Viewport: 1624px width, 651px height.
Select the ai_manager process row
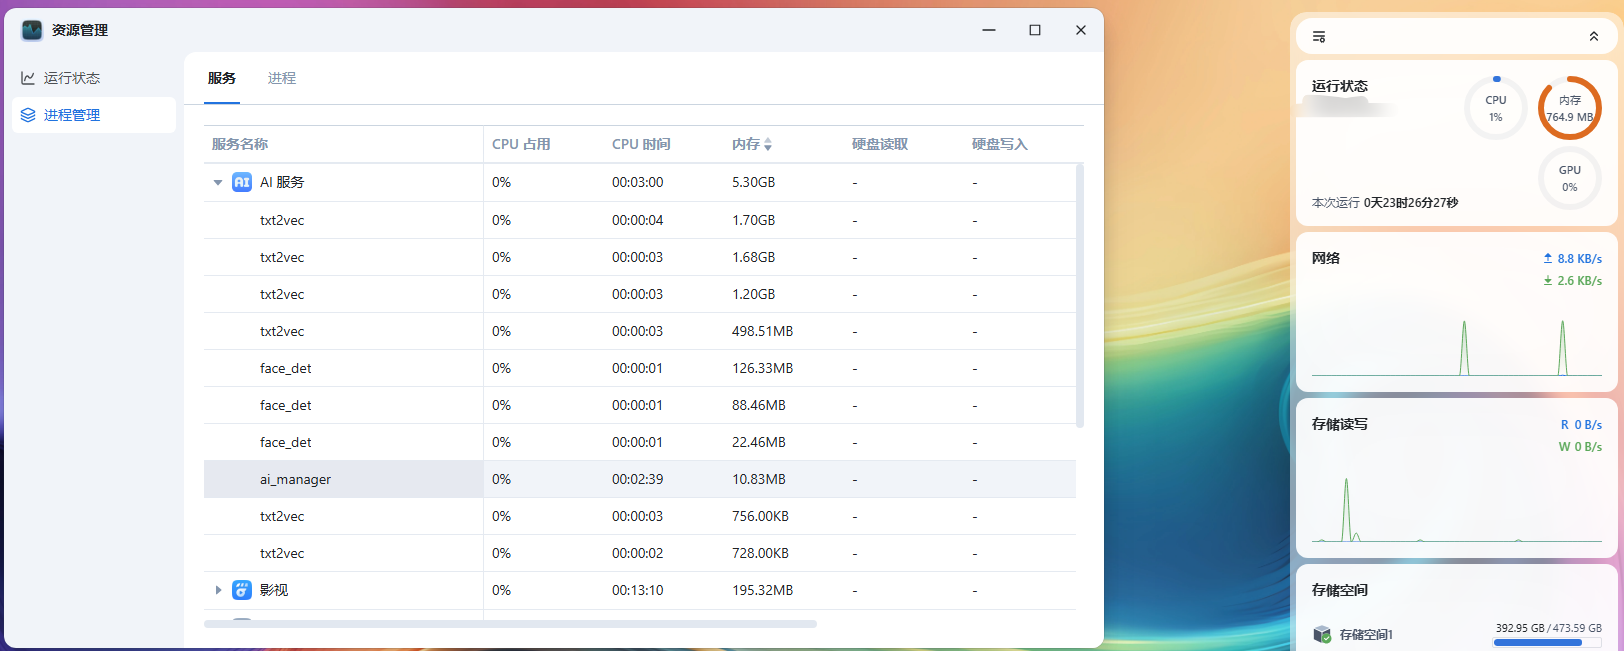tap(295, 479)
